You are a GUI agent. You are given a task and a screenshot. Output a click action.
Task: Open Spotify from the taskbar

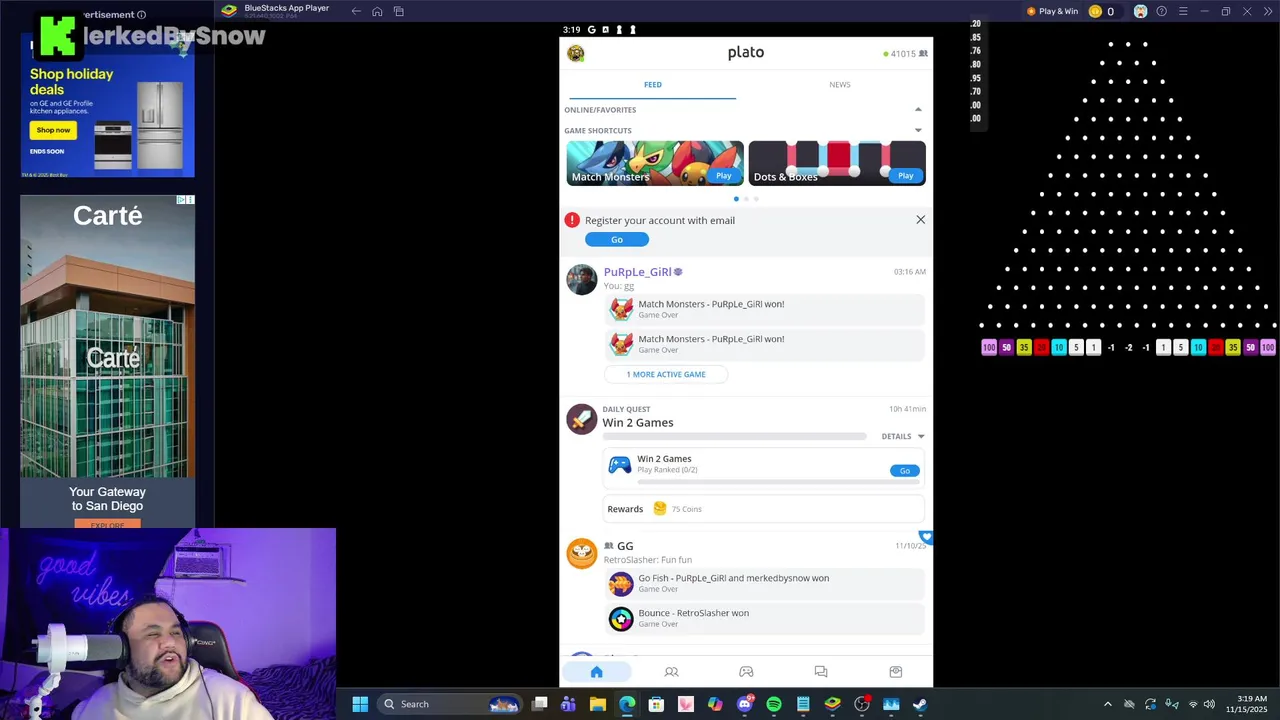coord(774,704)
